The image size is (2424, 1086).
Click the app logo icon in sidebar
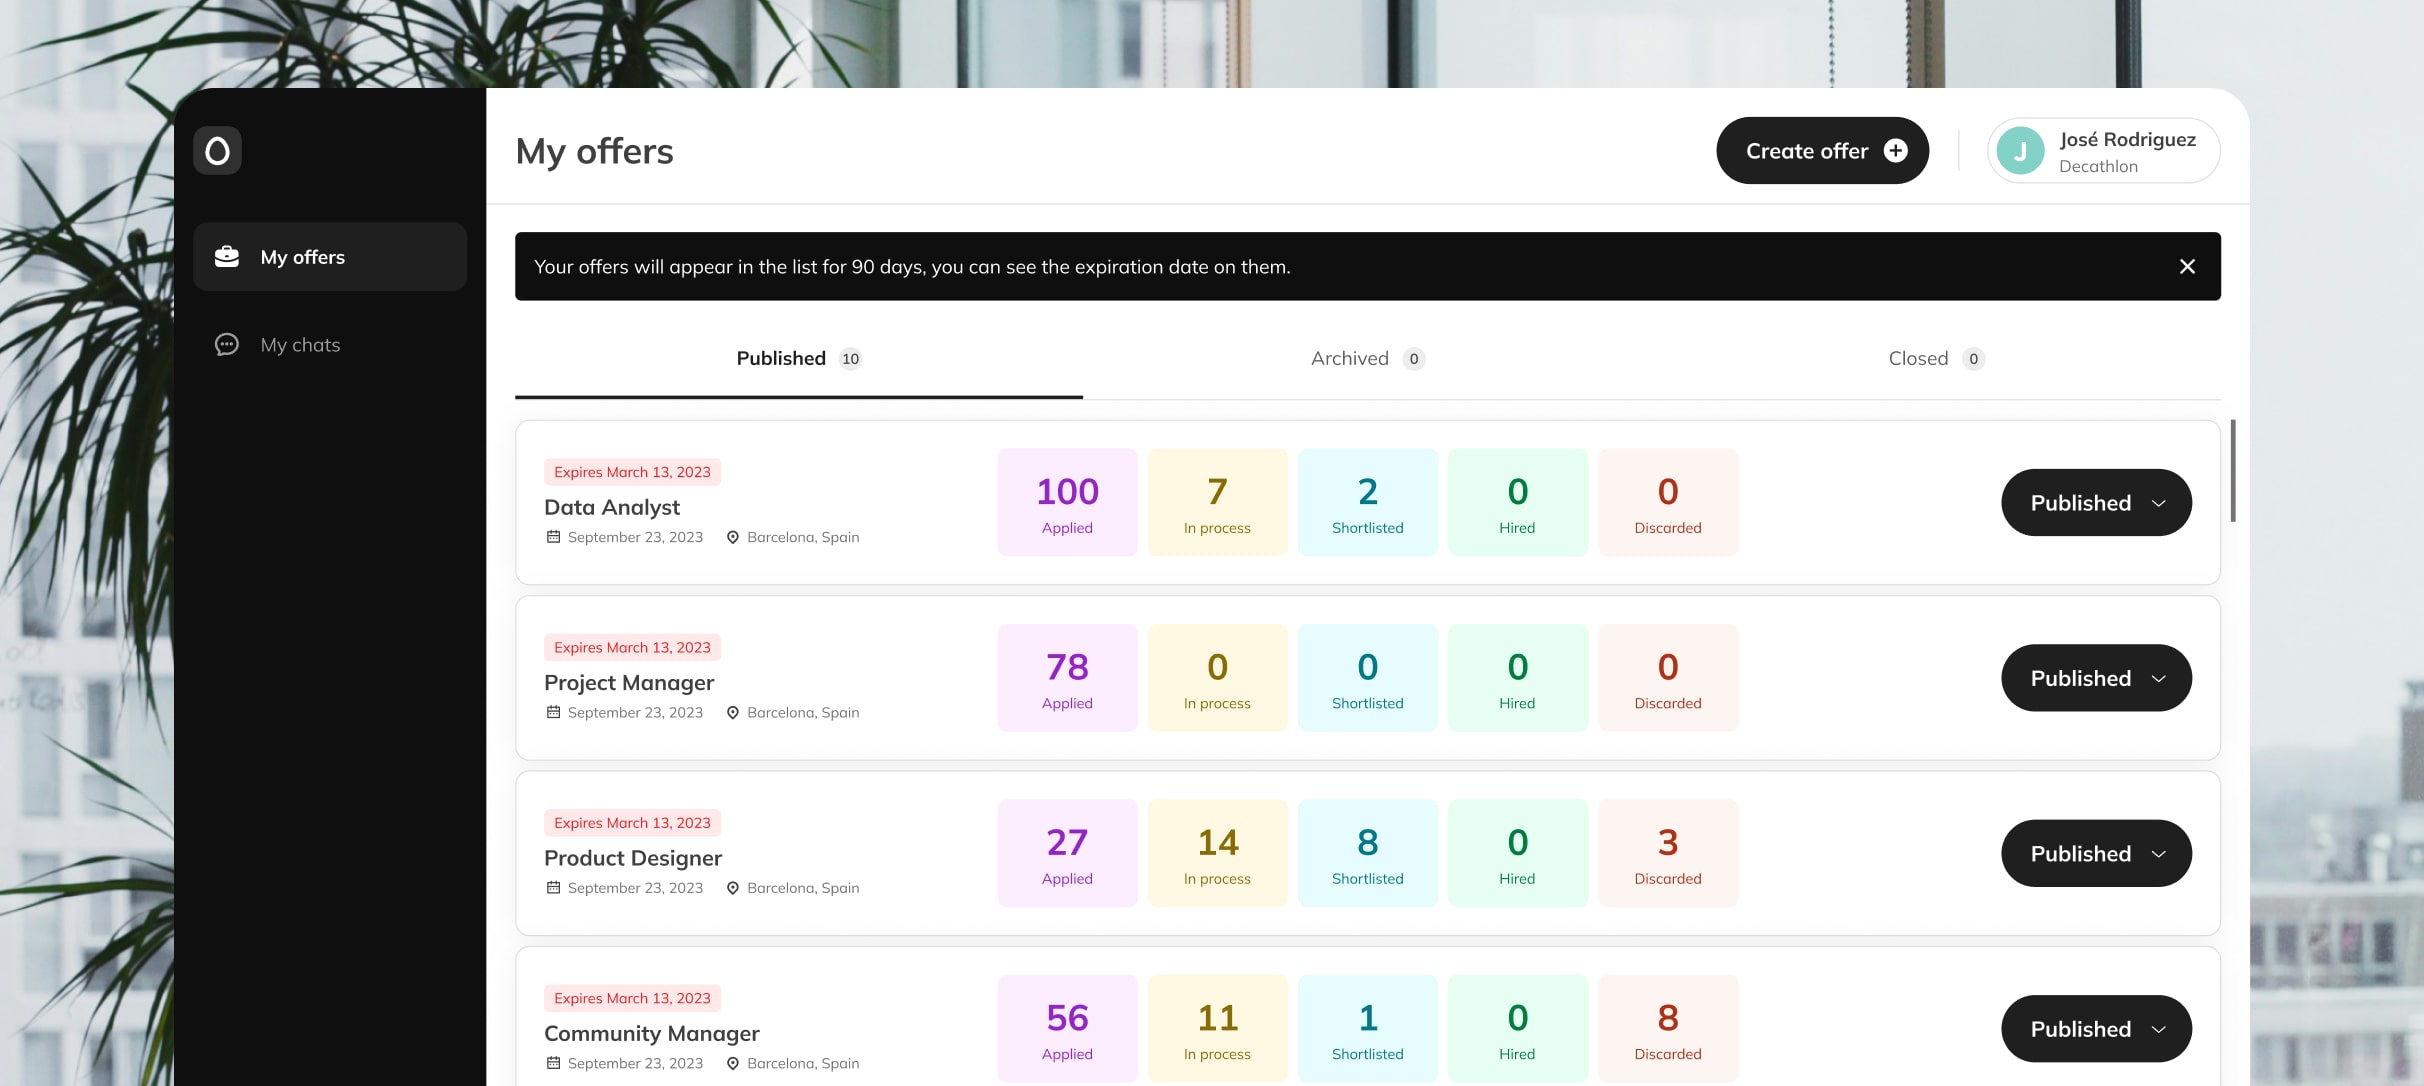click(217, 151)
